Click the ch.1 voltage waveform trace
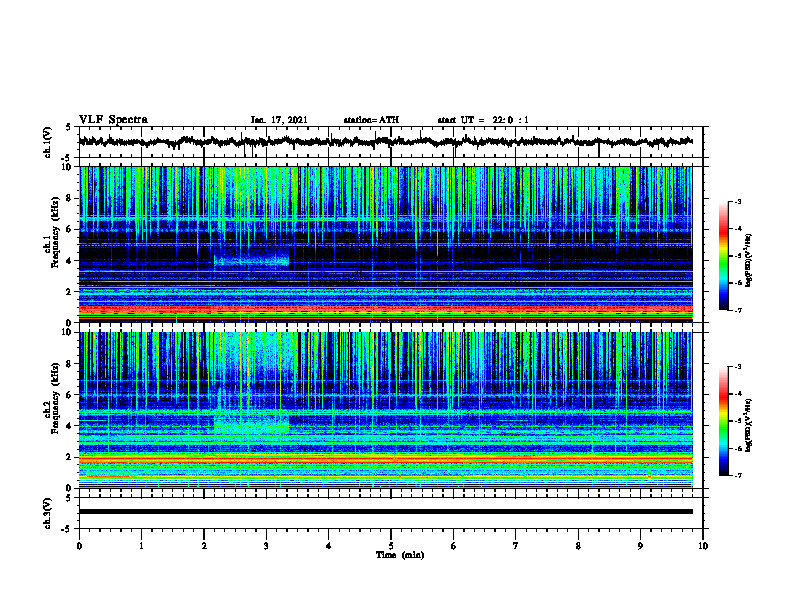 tap(385, 142)
